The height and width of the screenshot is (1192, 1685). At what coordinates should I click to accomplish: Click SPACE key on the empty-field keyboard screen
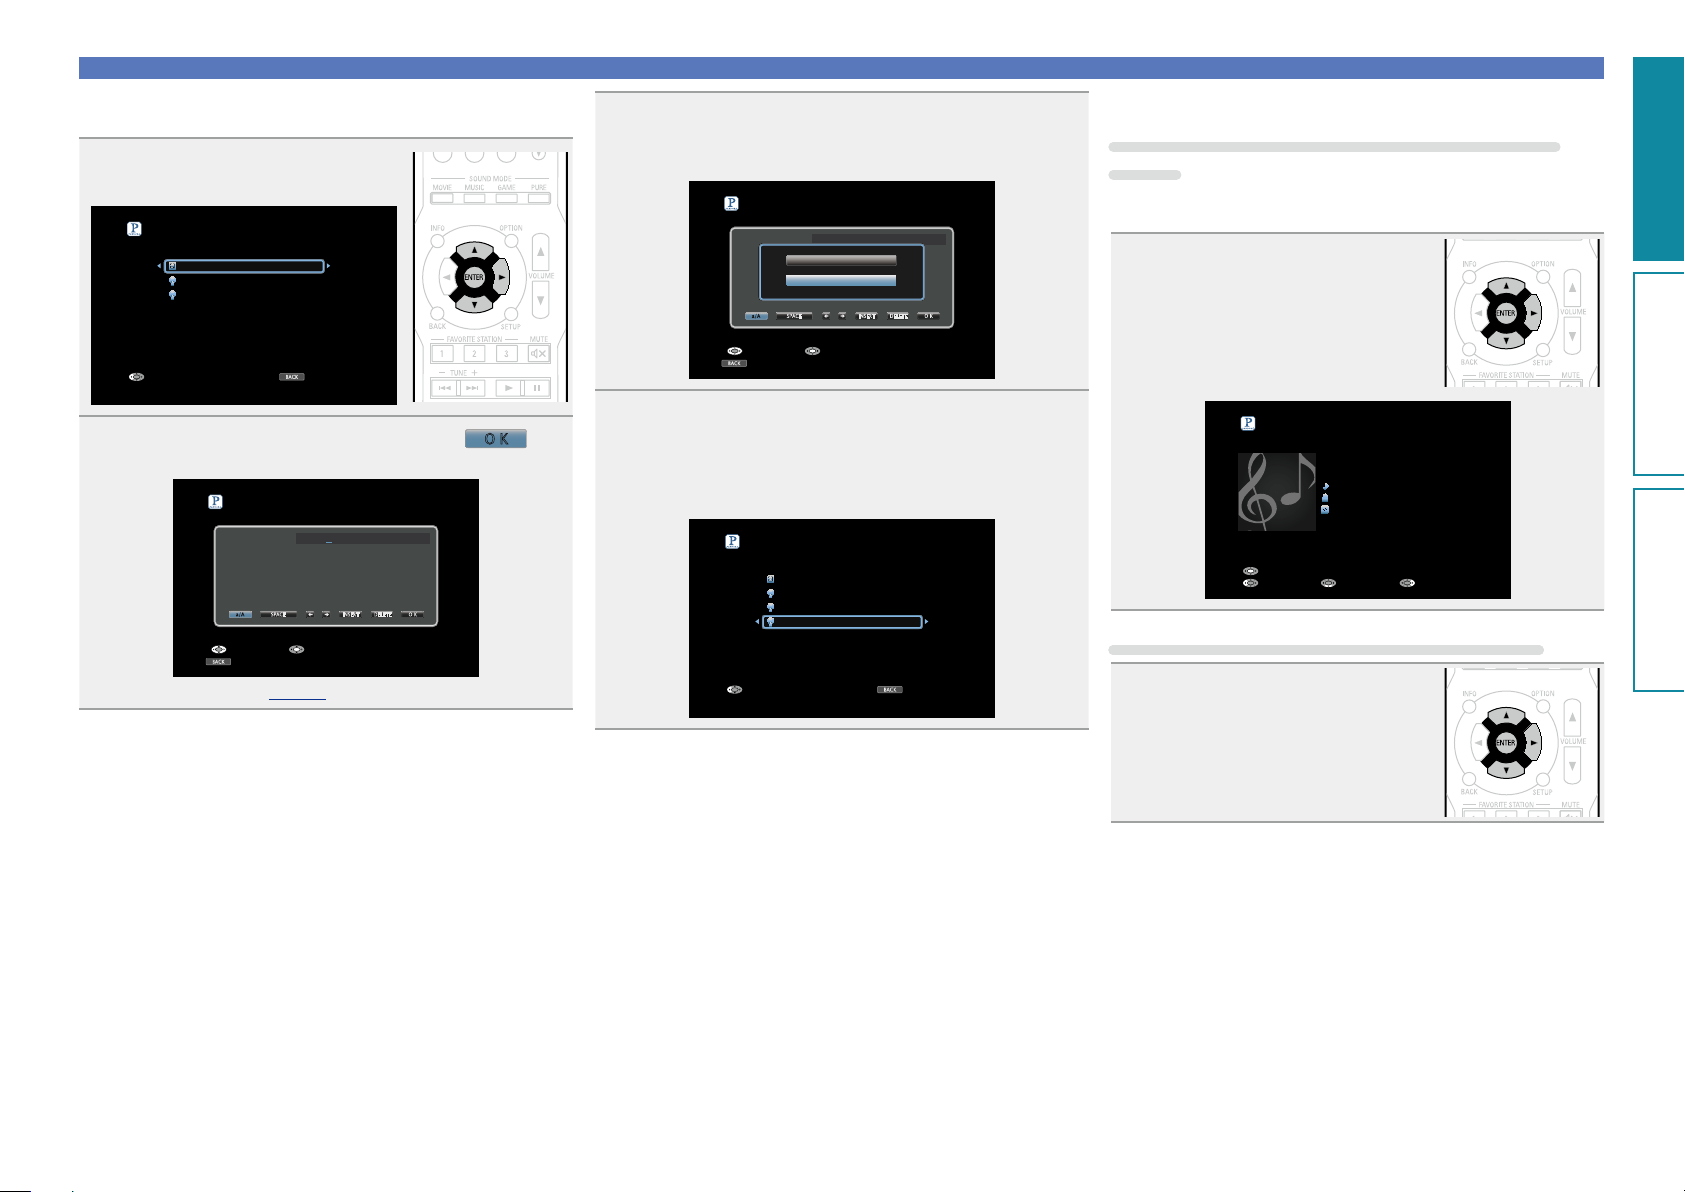(x=278, y=614)
